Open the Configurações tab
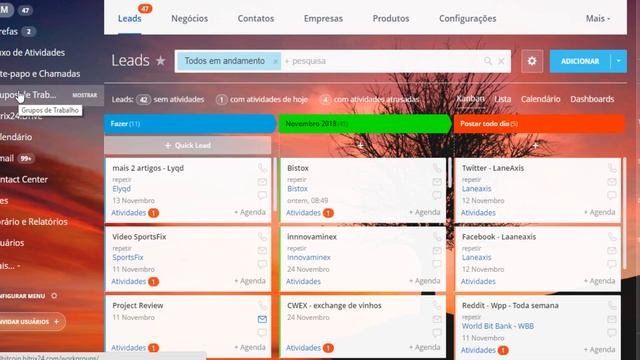The image size is (640, 360). (468, 18)
